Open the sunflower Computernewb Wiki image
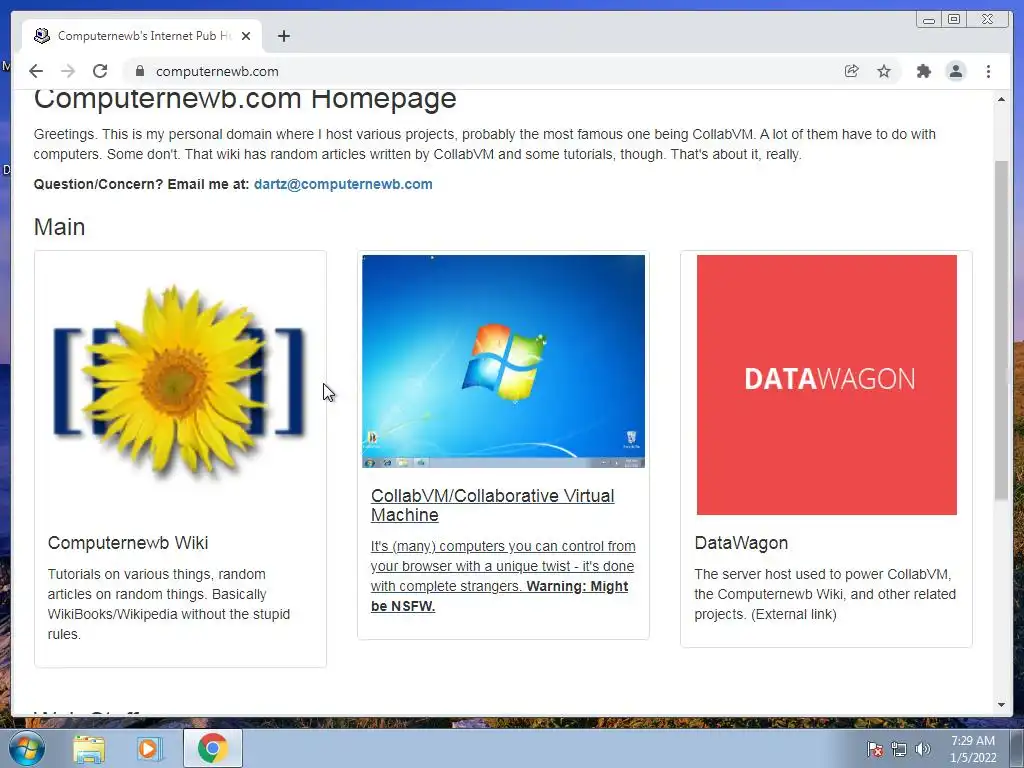This screenshot has height=768, width=1024. 180,383
